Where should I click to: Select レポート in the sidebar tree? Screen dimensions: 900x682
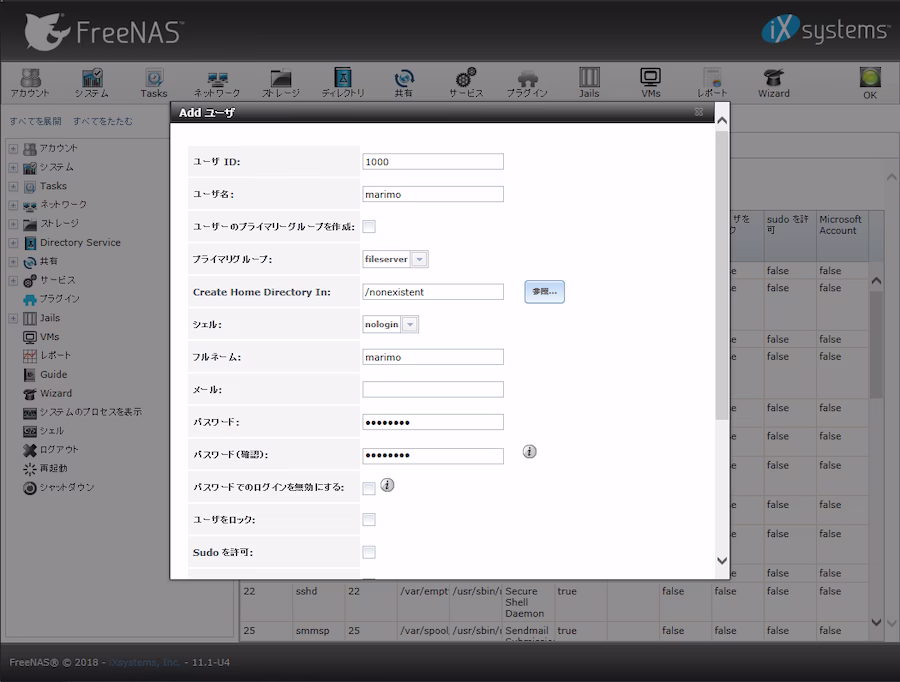55,355
